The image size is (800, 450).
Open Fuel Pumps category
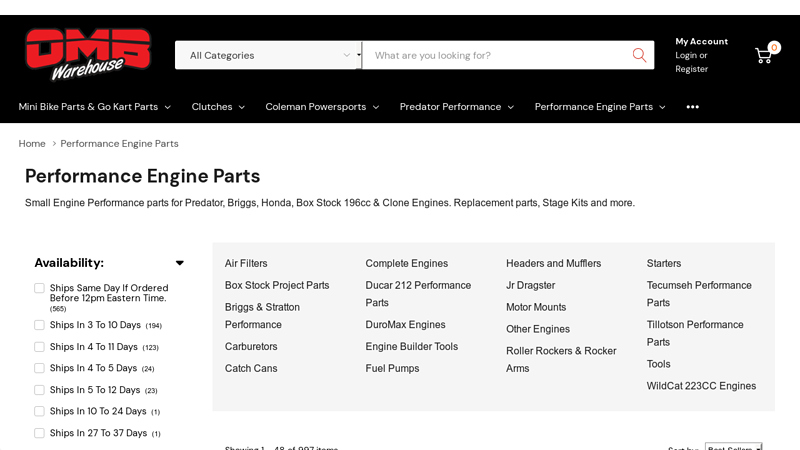pos(392,368)
